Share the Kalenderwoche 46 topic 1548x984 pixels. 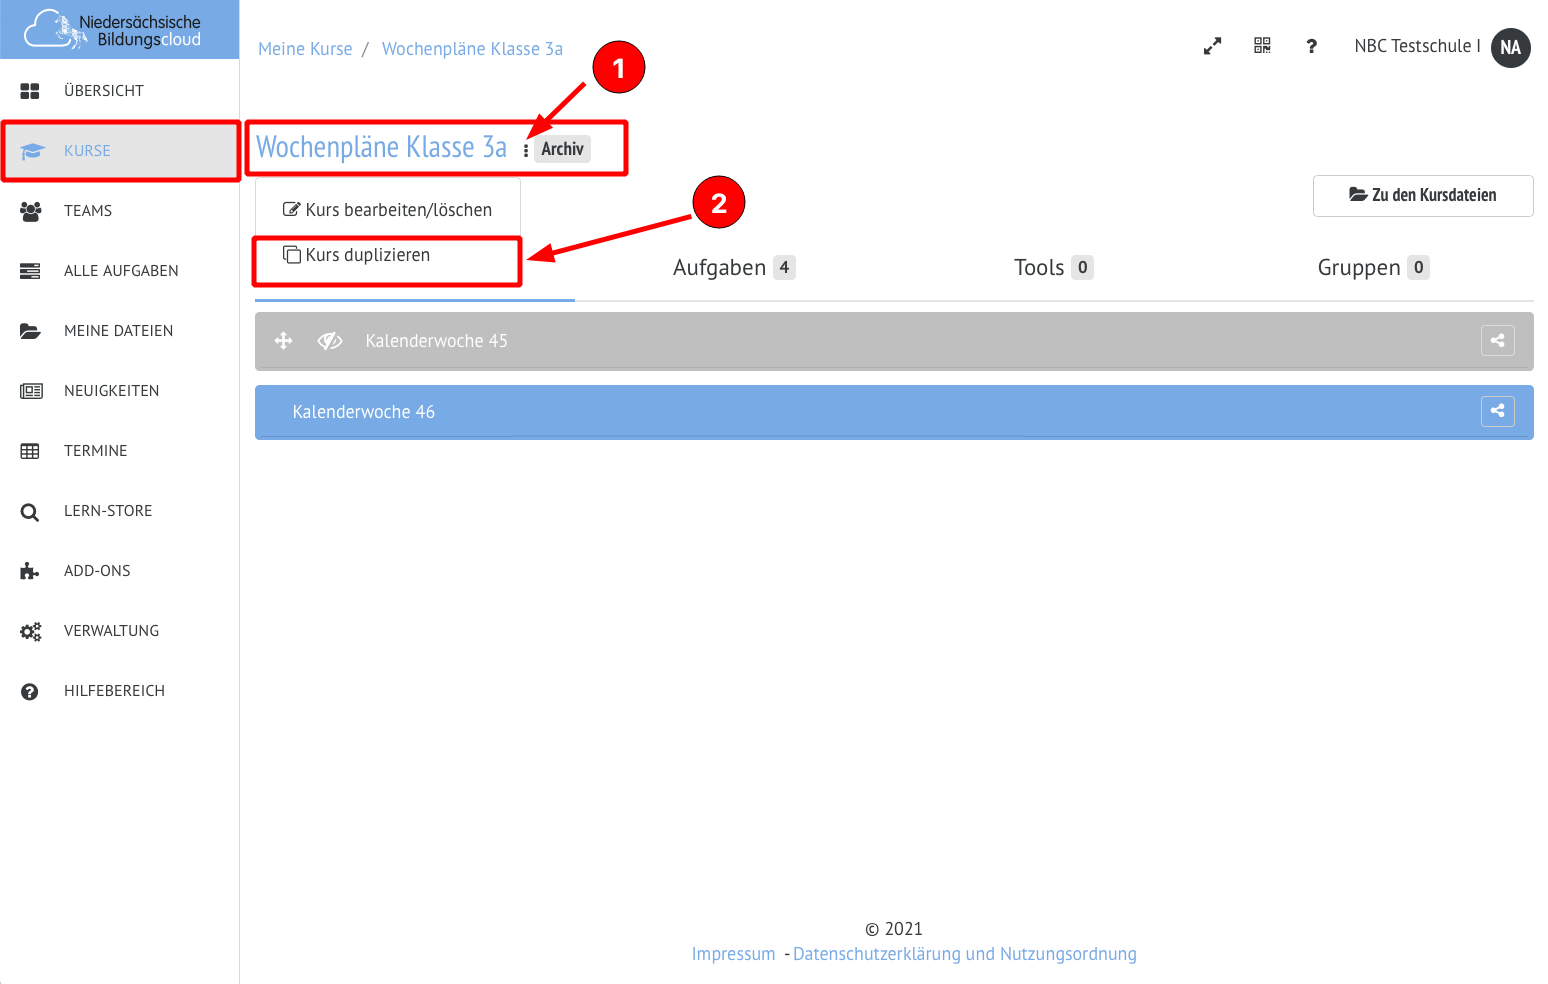[1497, 411]
